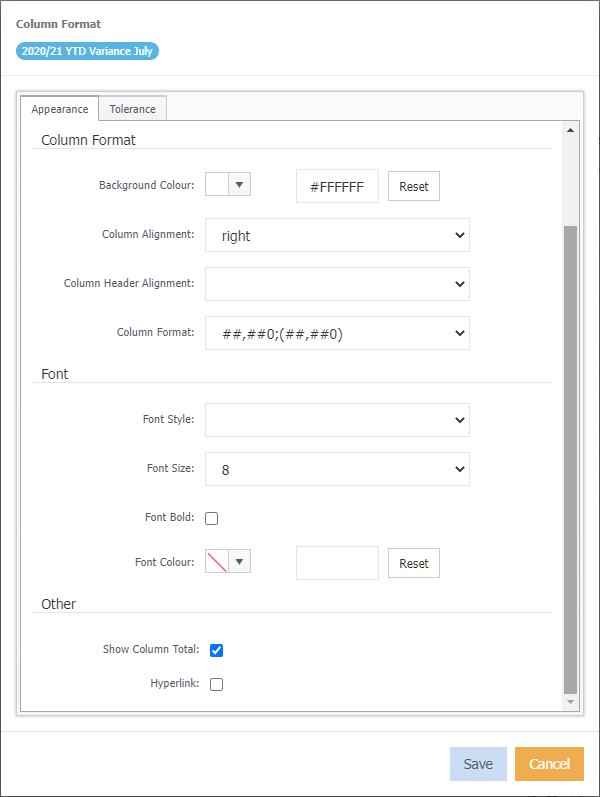Tick the Hyperlink checkbox
Image resolution: width=600 pixels, height=797 pixels.
(x=216, y=684)
